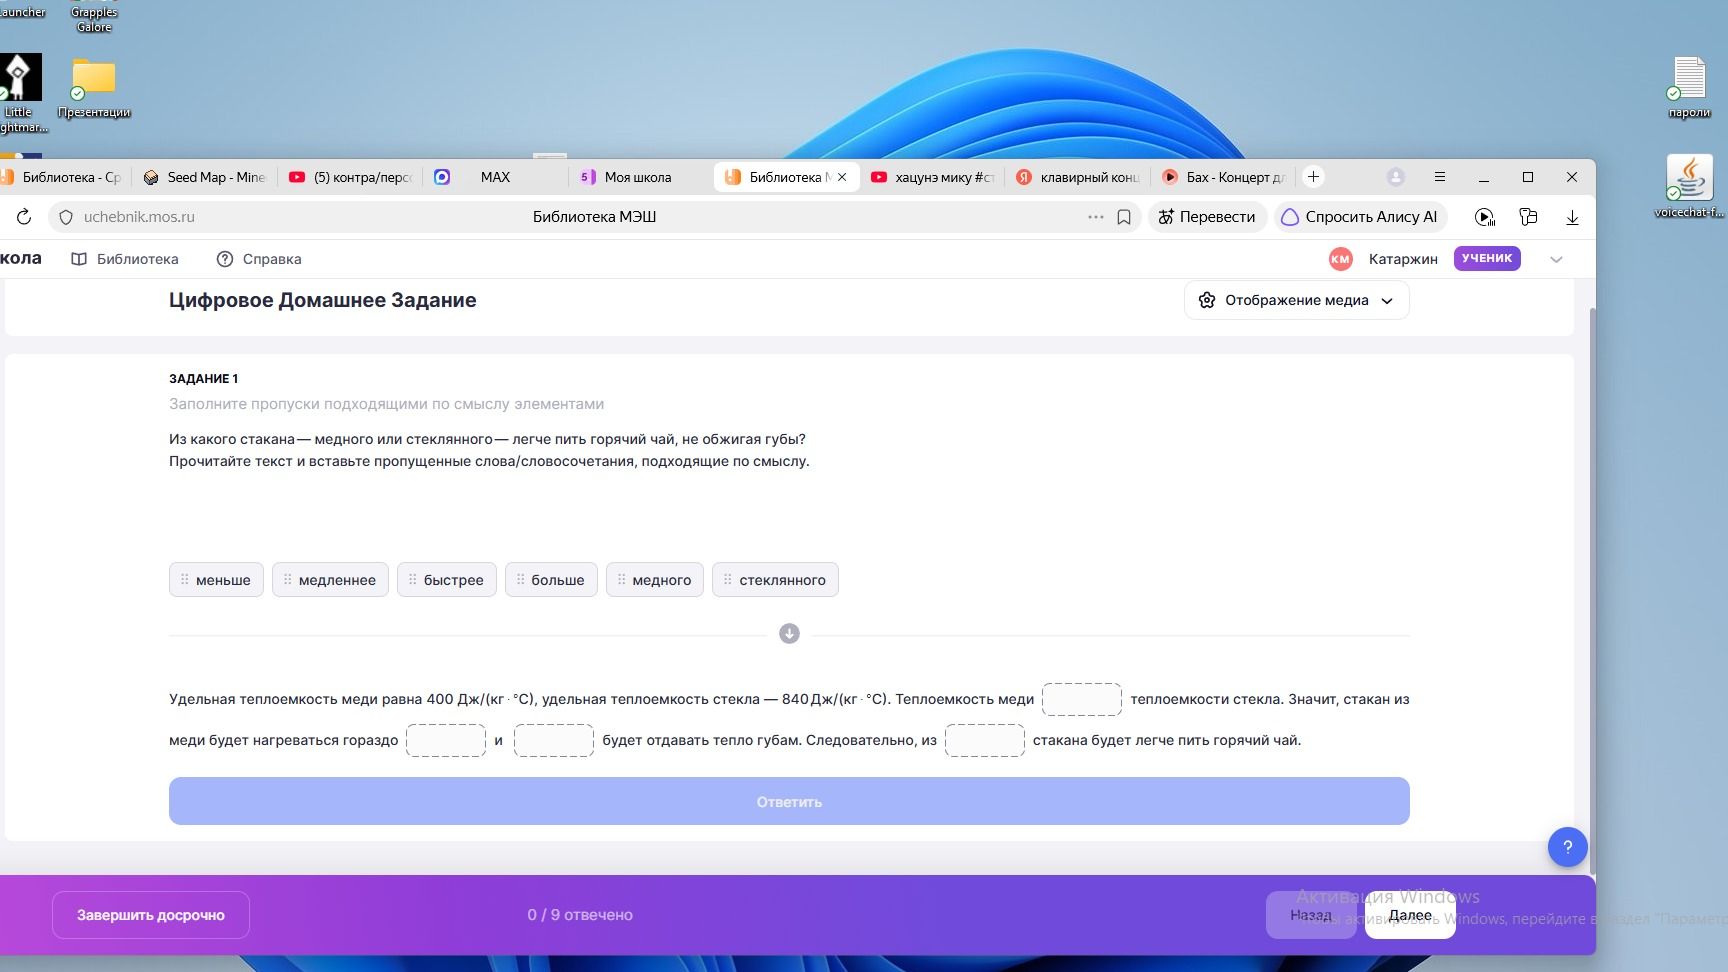Close the active Библиотека МЭШ tab
1728x972 pixels.
[x=842, y=177]
